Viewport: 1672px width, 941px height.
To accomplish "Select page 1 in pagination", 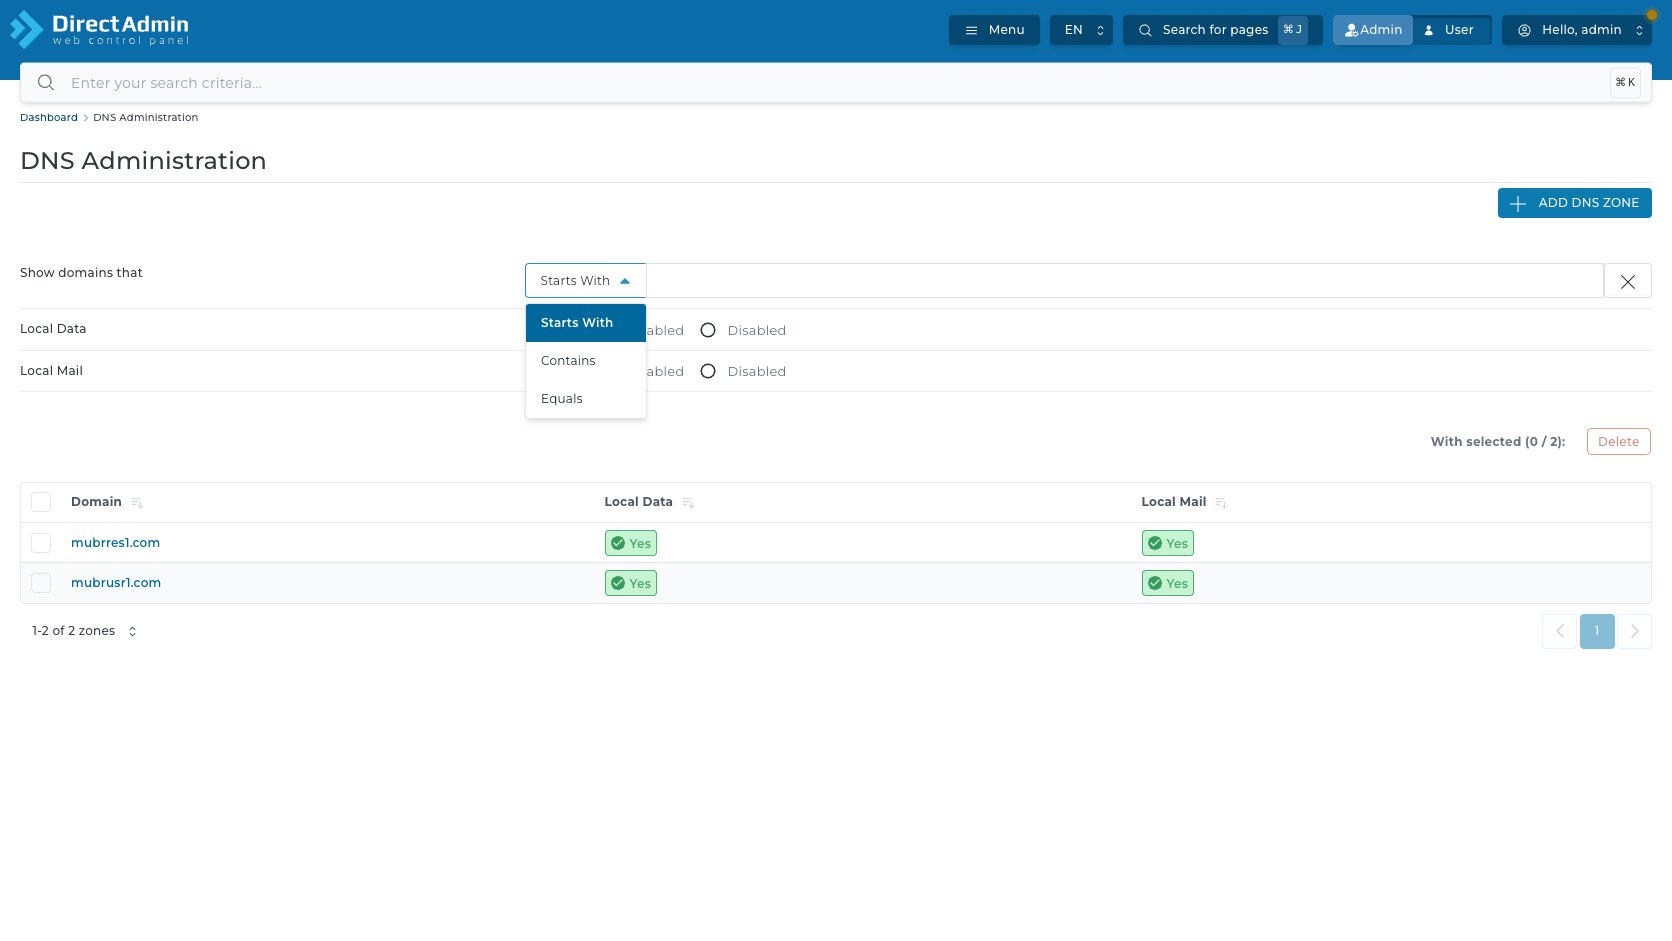I will tap(1597, 631).
